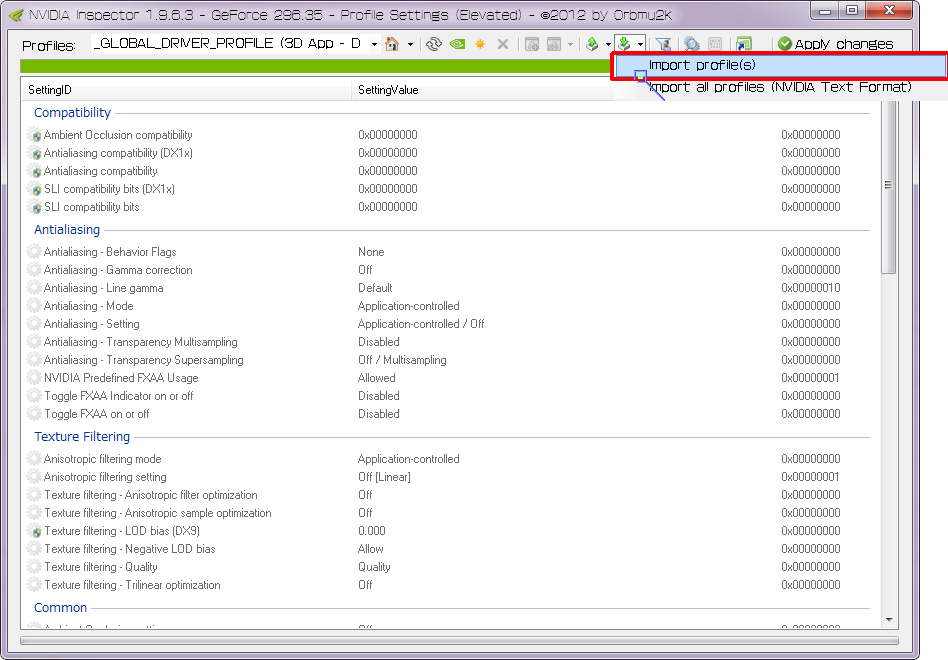This screenshot has height=660, width=948.
Task: Click the gear icon beside Antialiasing - Mode
Action: [34, 306]
